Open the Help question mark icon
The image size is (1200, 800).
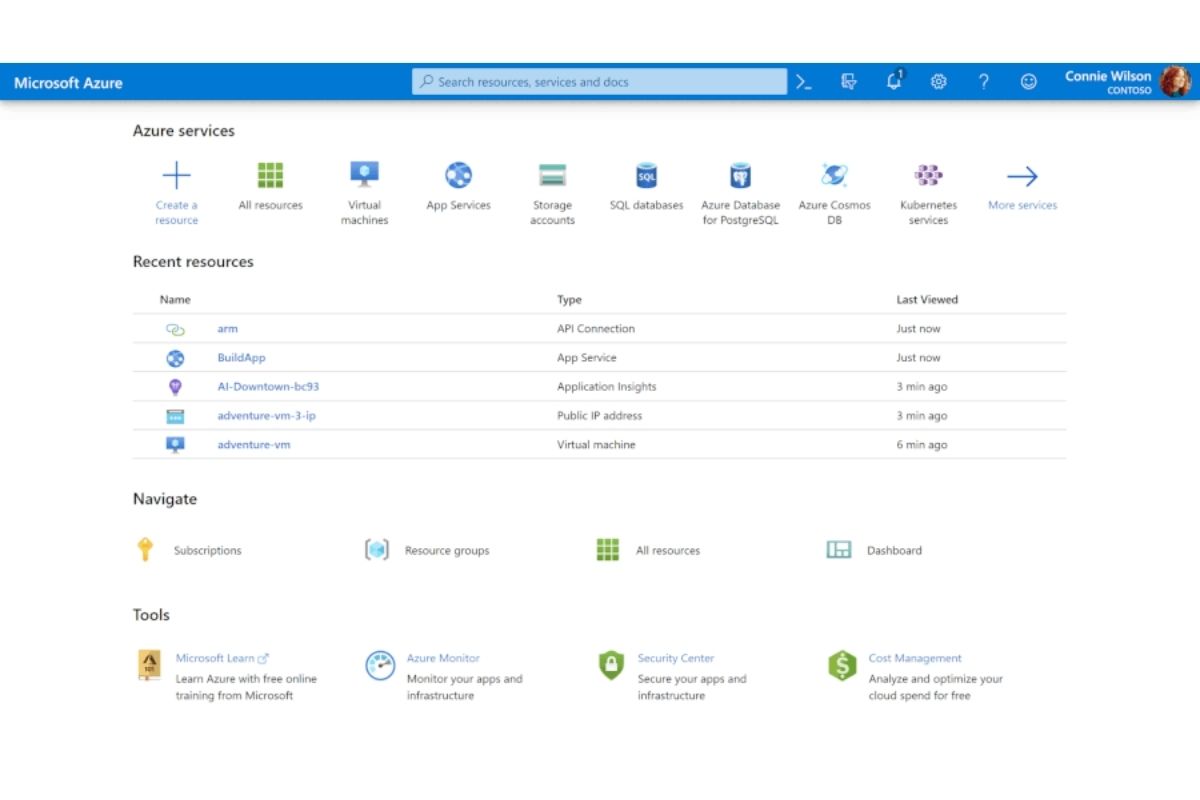[984, 82]
